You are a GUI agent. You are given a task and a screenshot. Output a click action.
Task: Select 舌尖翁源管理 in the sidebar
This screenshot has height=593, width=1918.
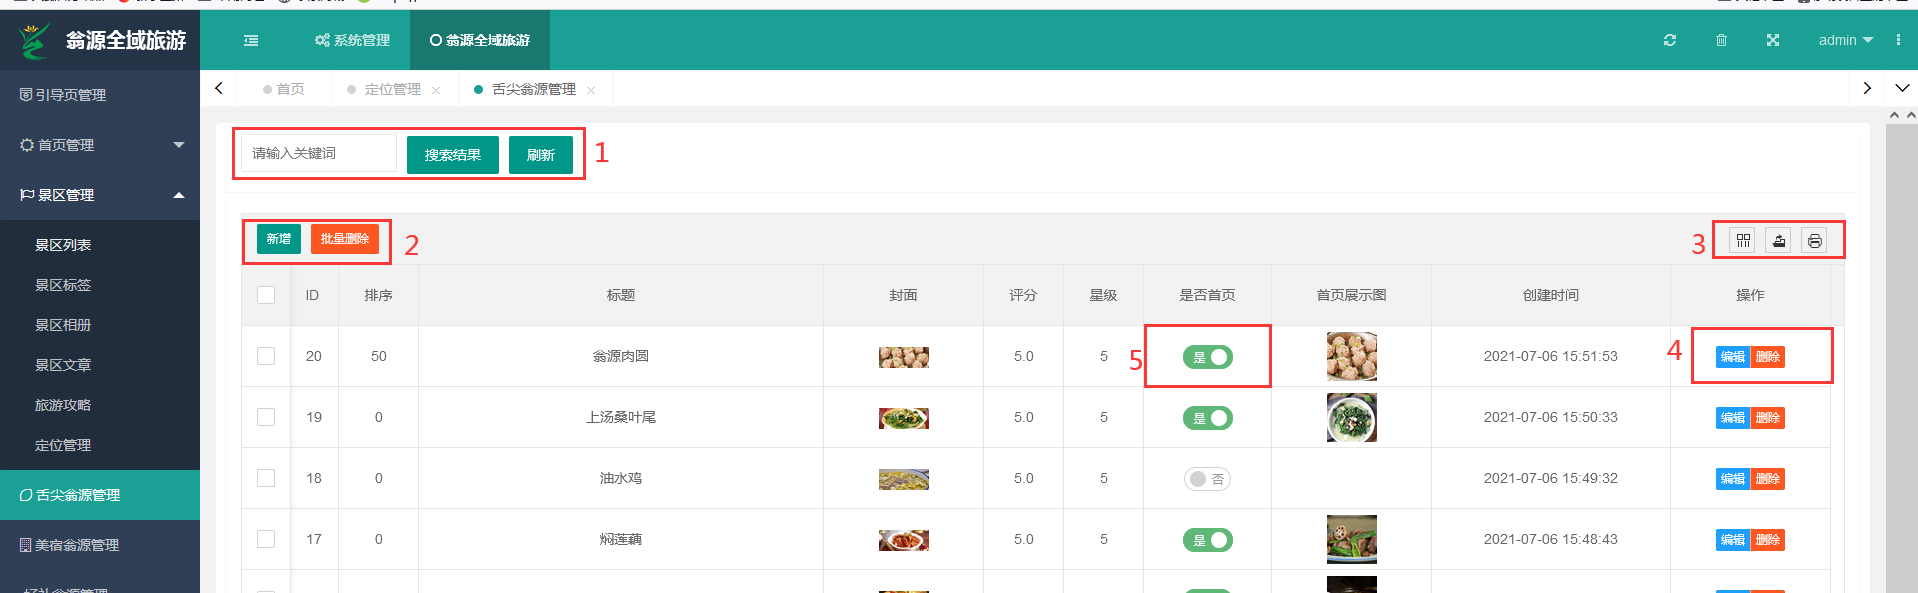coord(100,495)
